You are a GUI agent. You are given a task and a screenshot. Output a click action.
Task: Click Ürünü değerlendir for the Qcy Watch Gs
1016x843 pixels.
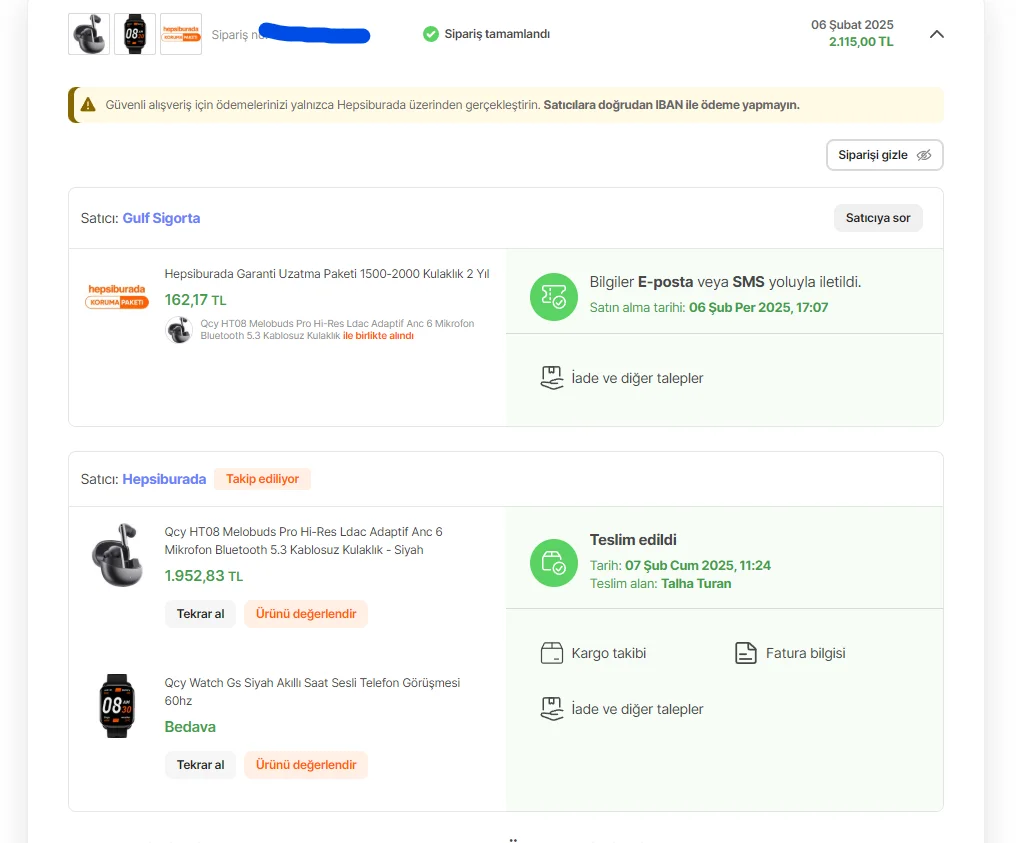coord(306,765)
